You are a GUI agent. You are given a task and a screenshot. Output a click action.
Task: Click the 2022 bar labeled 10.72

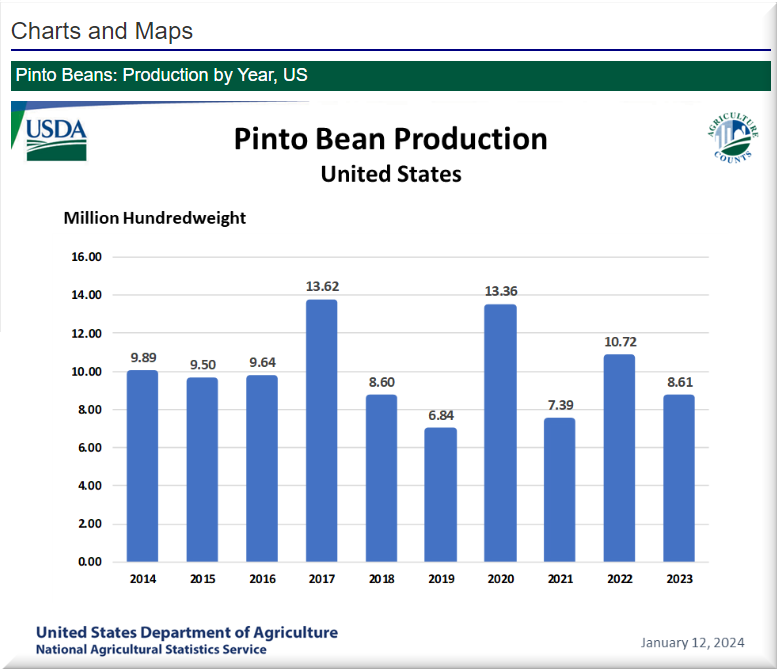click(x=619, y=457)
